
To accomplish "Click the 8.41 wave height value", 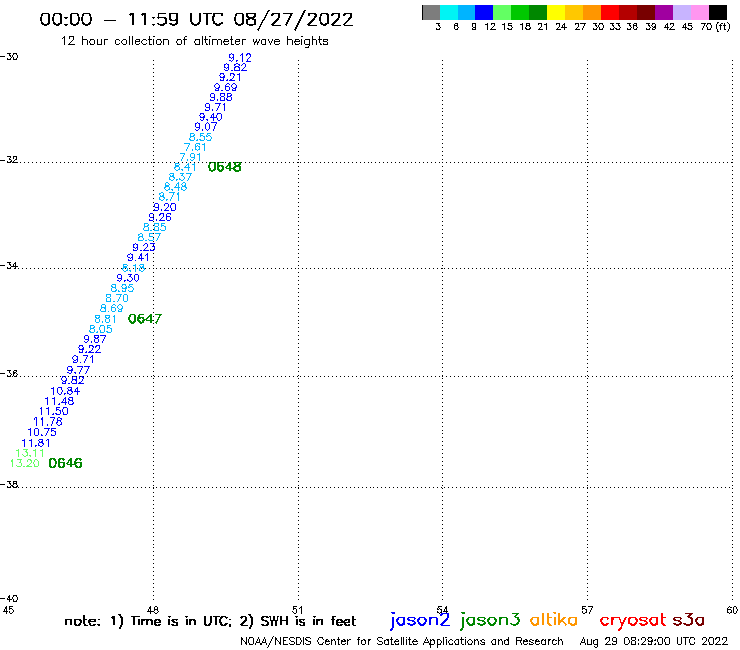I will click(185, 167).
